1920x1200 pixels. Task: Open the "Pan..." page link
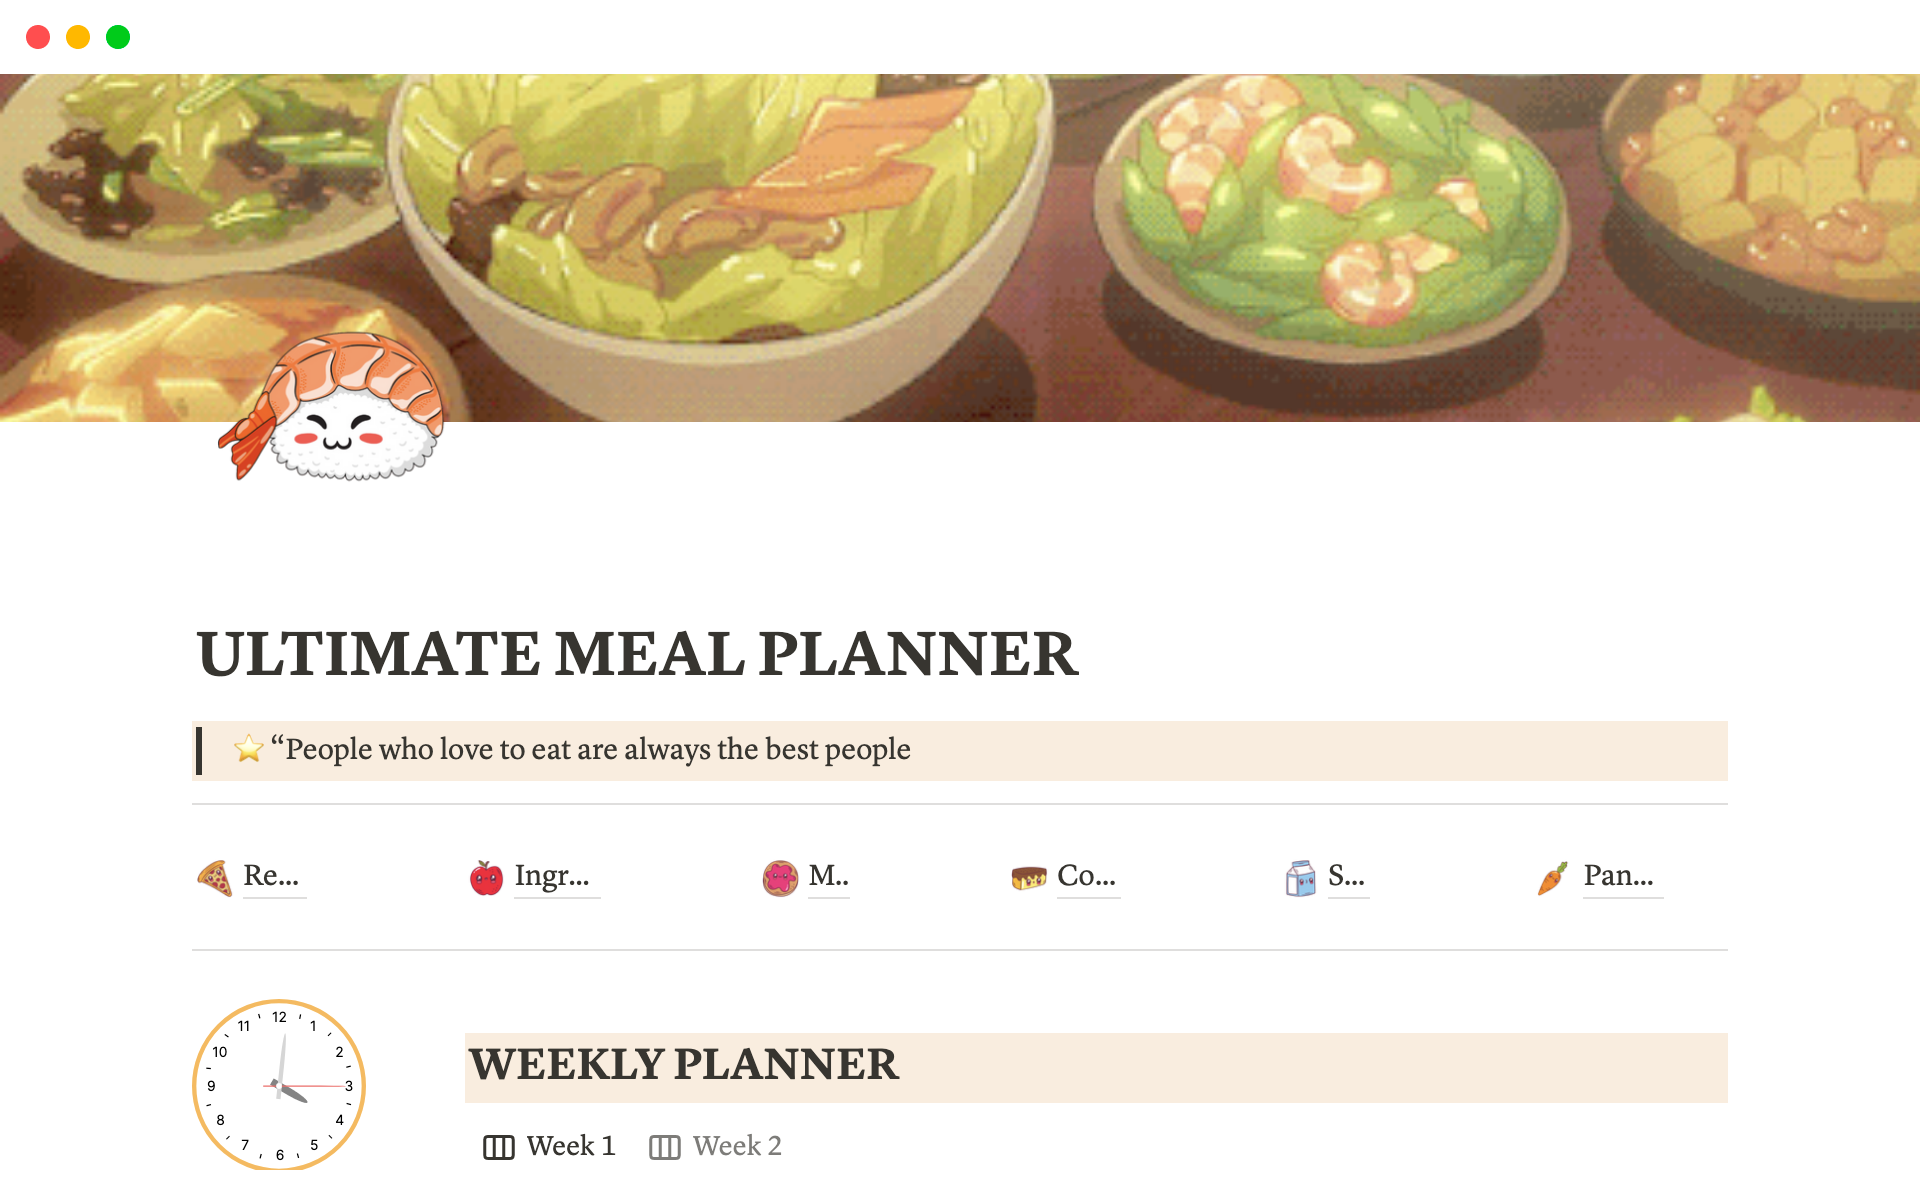click(1618, 876)
